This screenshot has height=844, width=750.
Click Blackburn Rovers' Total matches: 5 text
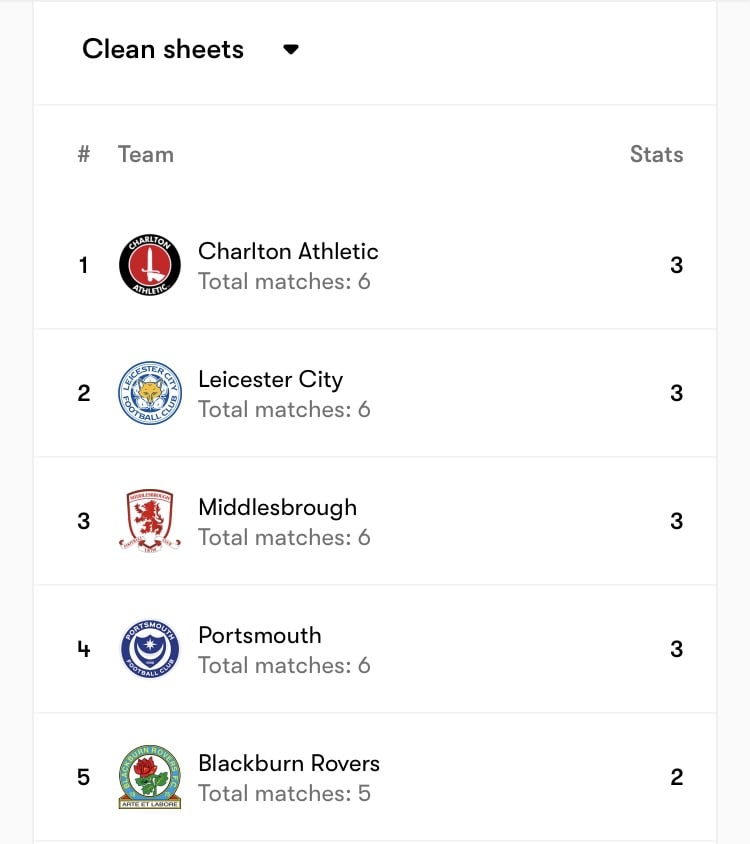pos(284,793)
